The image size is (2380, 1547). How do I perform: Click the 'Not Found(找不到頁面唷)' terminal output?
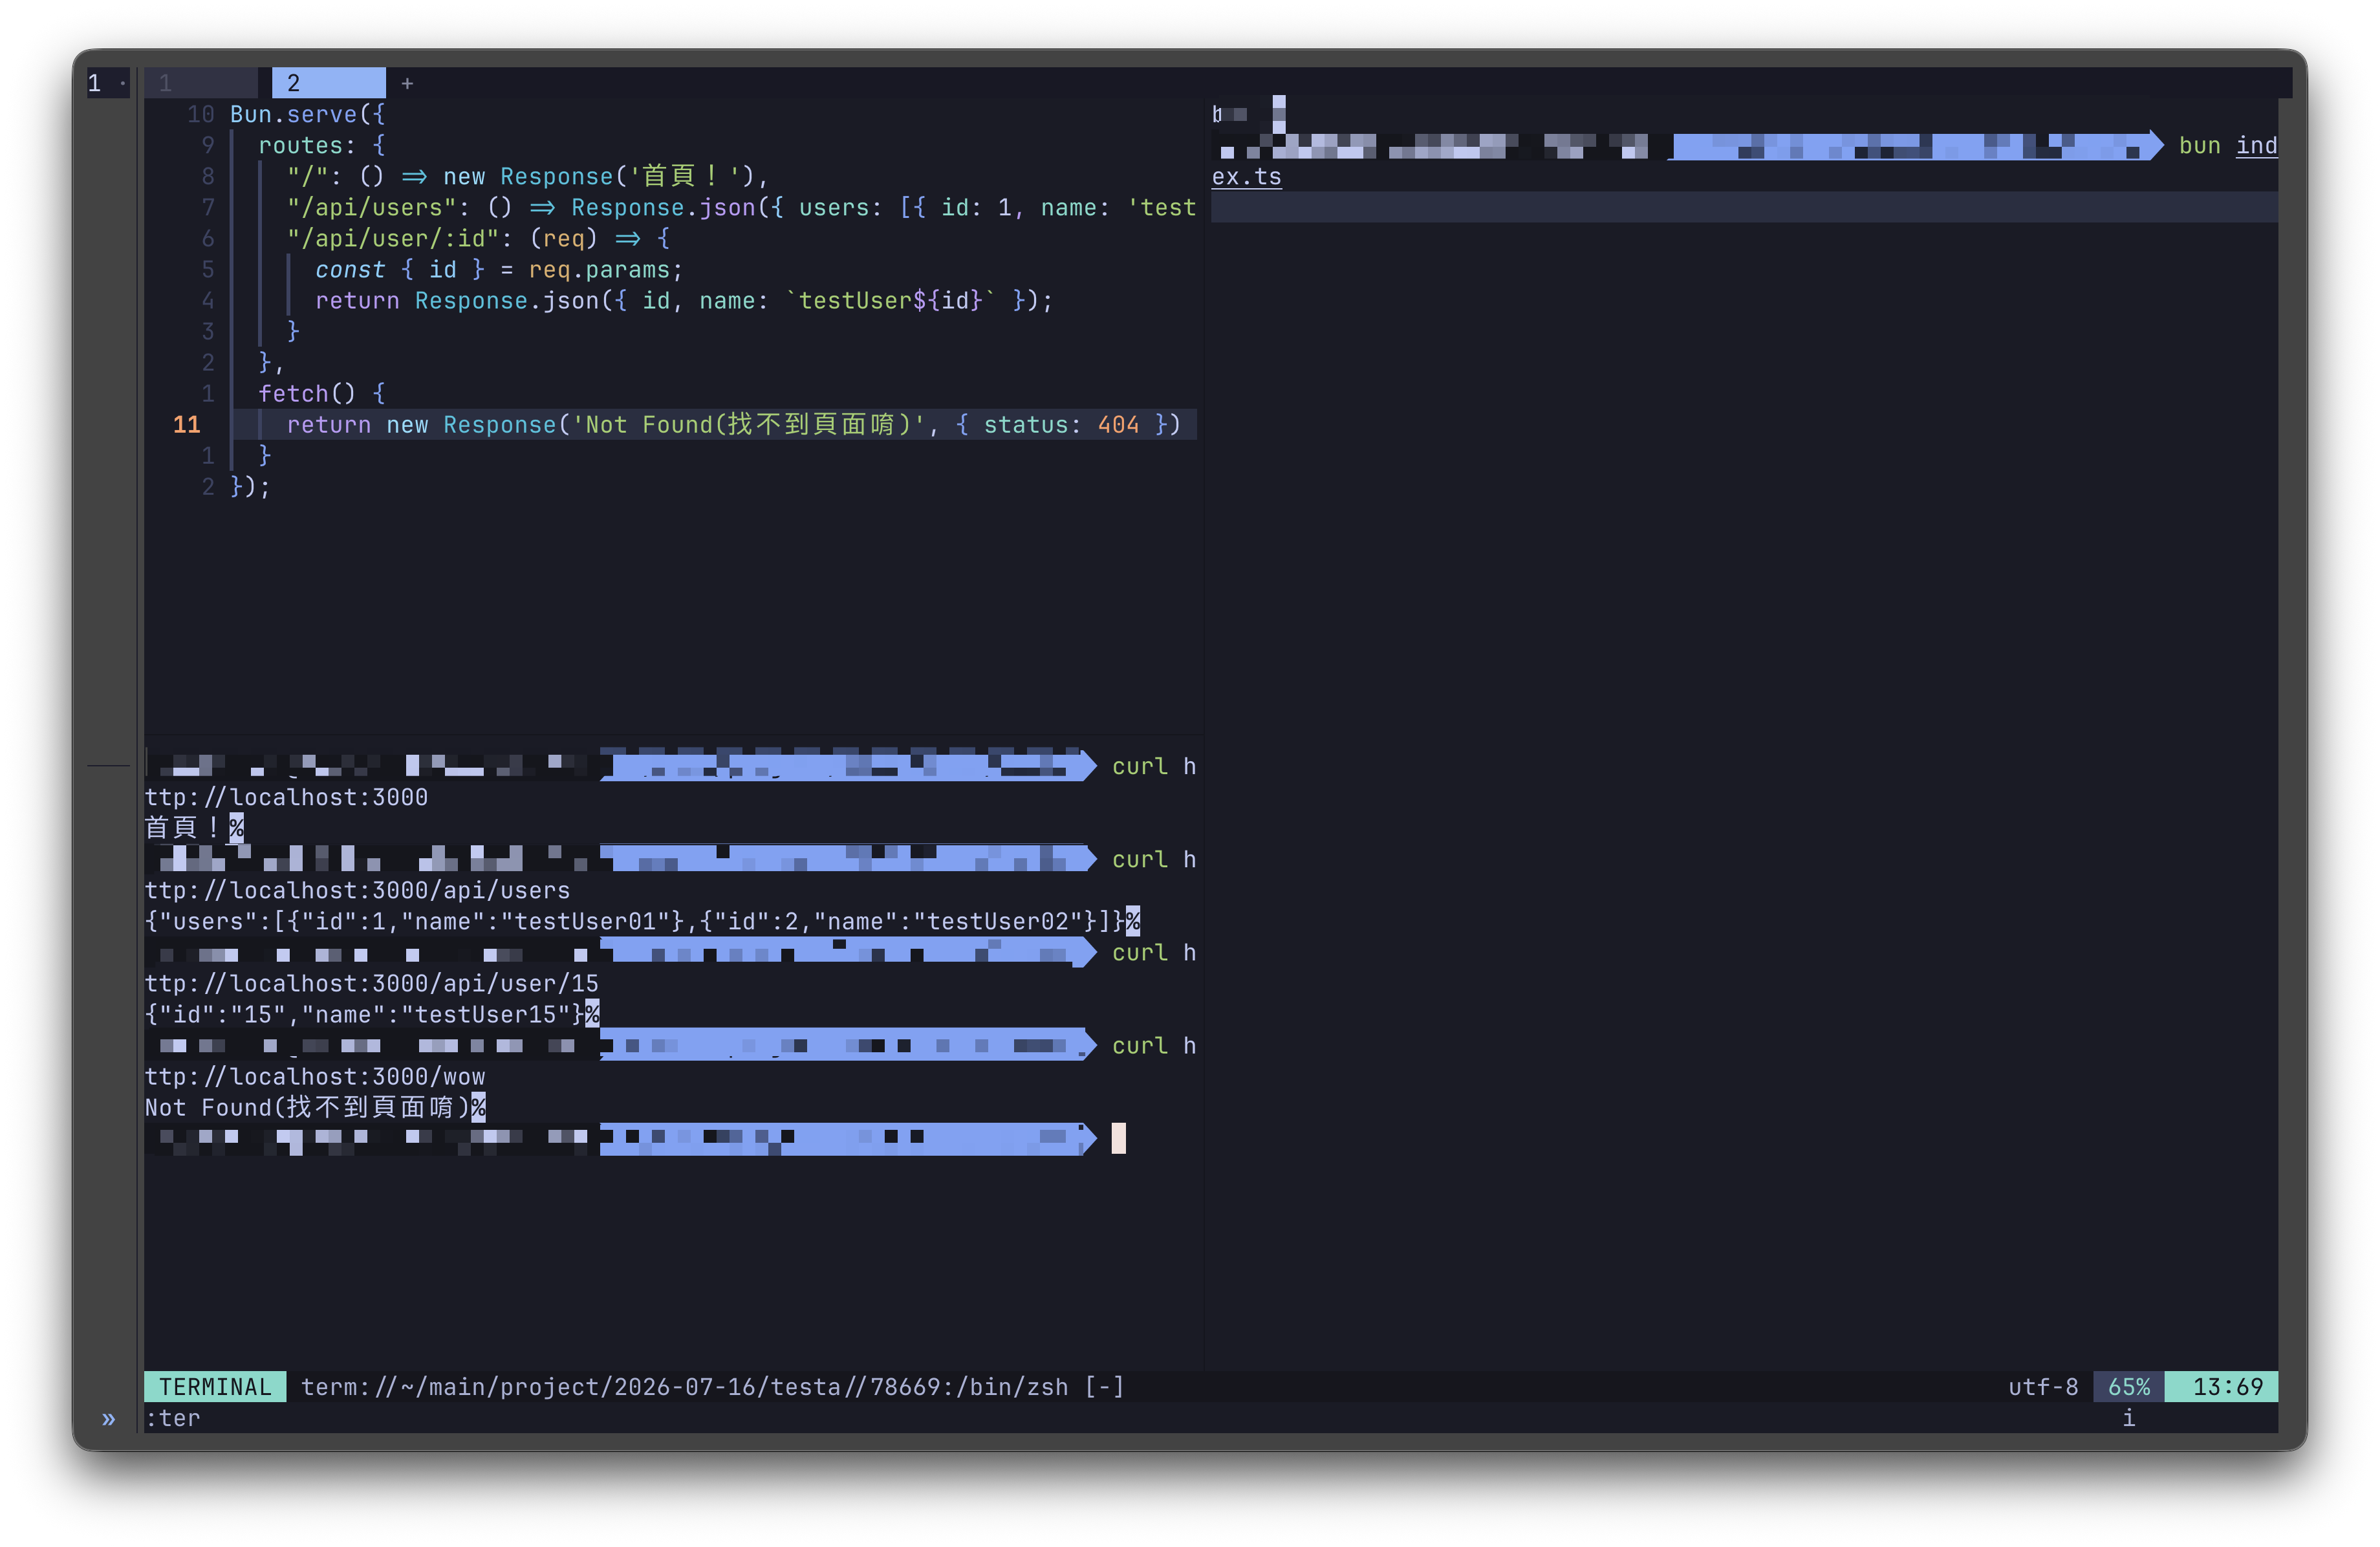[307, 1107]
